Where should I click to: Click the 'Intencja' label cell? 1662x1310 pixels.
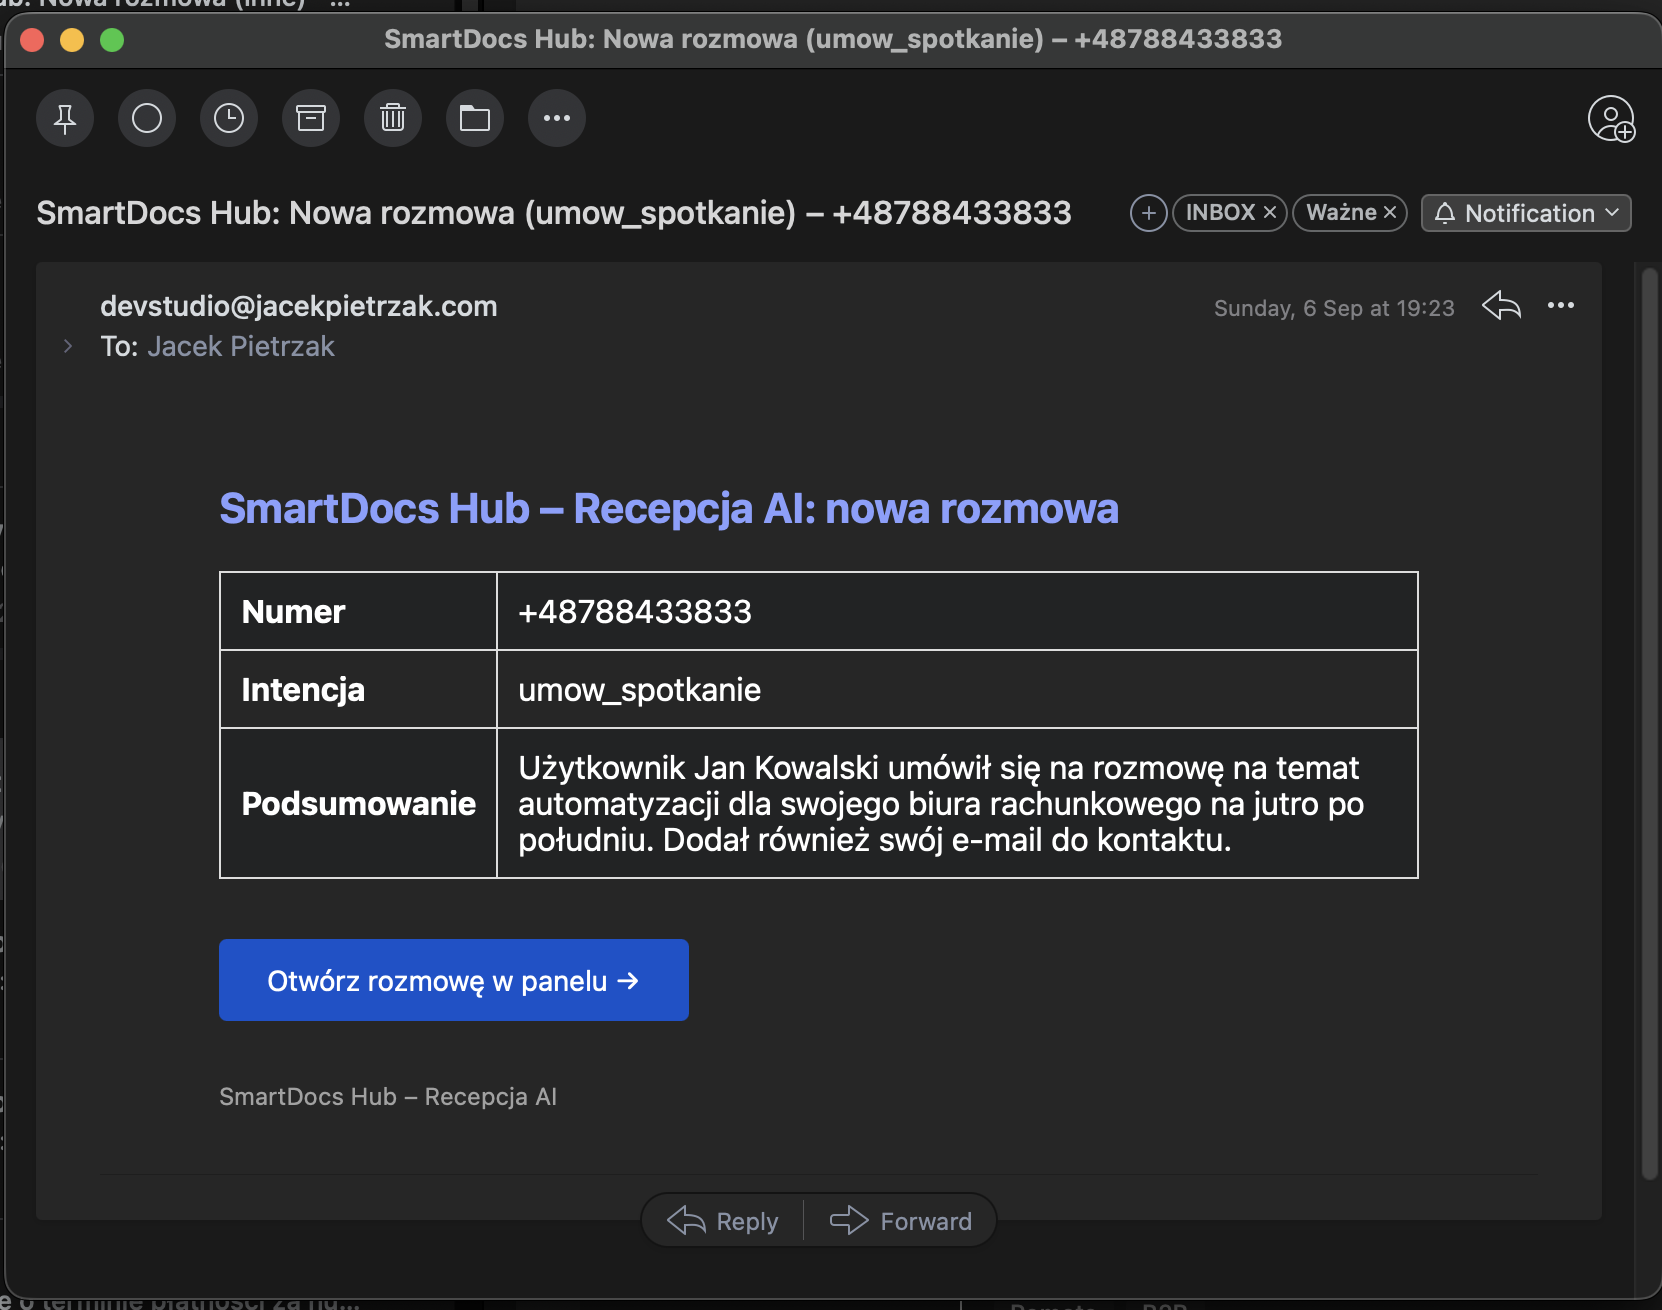(x=358, y=690)
